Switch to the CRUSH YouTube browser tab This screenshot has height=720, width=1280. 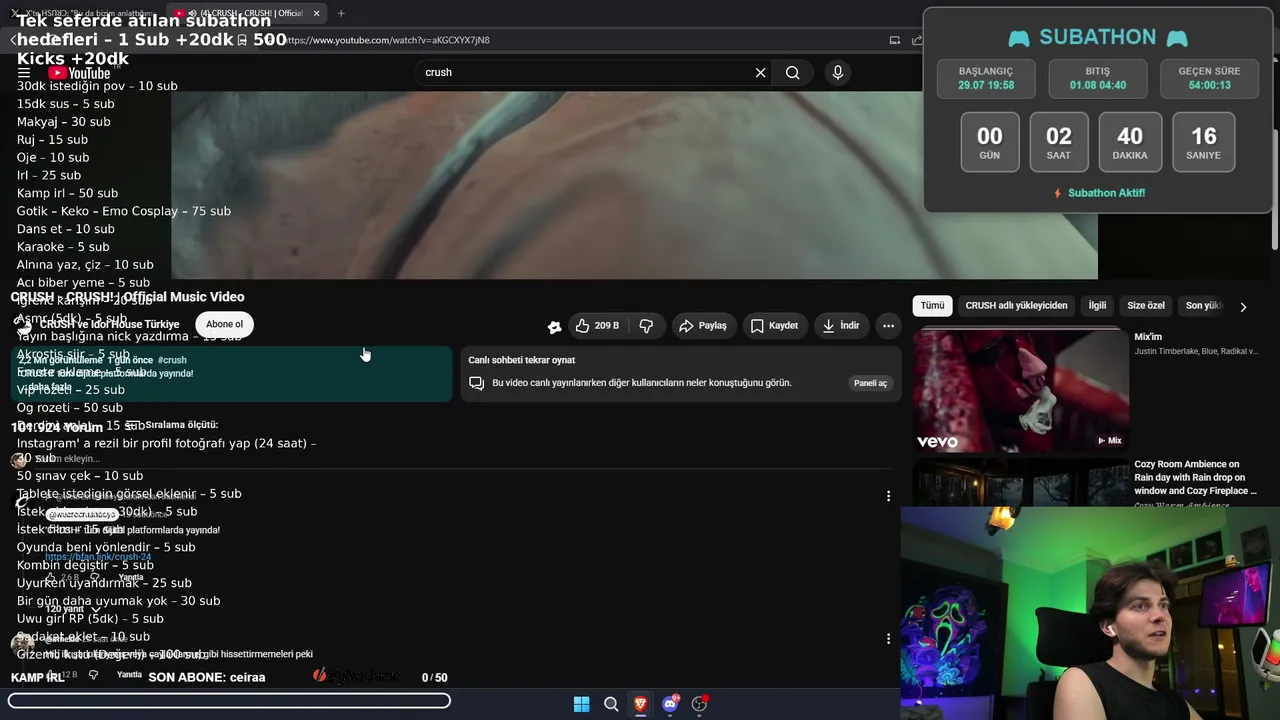click(x=246, y=13)
